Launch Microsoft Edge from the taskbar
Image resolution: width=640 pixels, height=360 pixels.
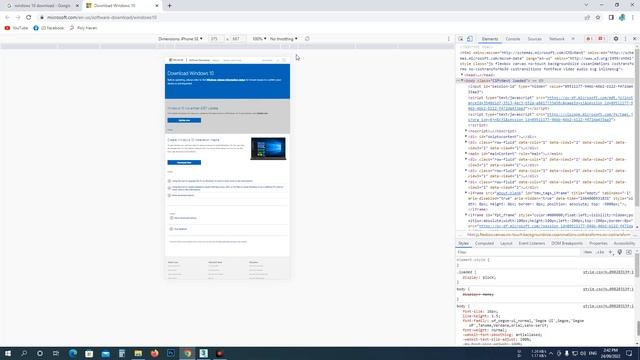pyautogui.click(x=73, y=353)
